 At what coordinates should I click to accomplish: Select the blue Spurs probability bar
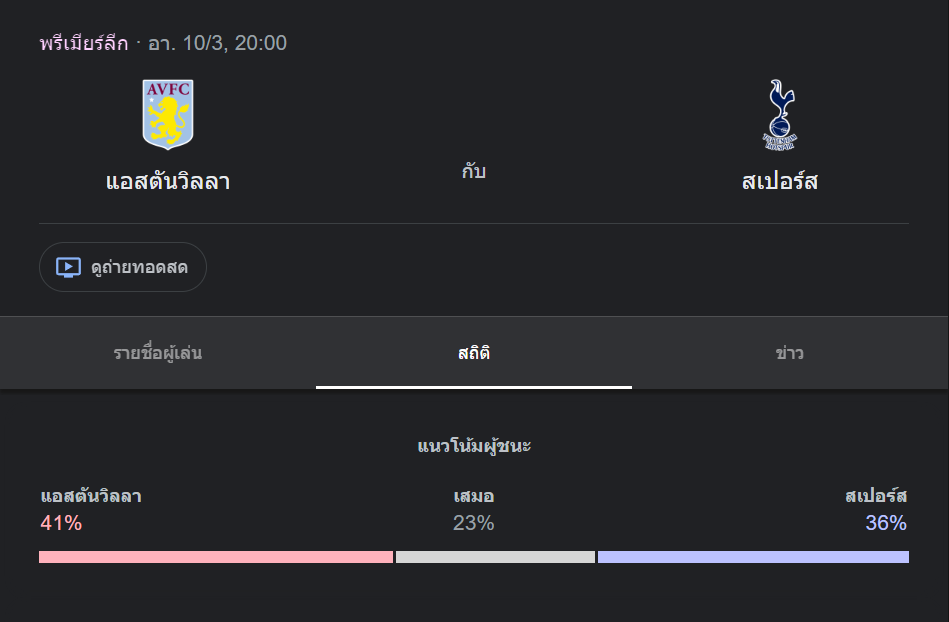[x=753, y=557]
